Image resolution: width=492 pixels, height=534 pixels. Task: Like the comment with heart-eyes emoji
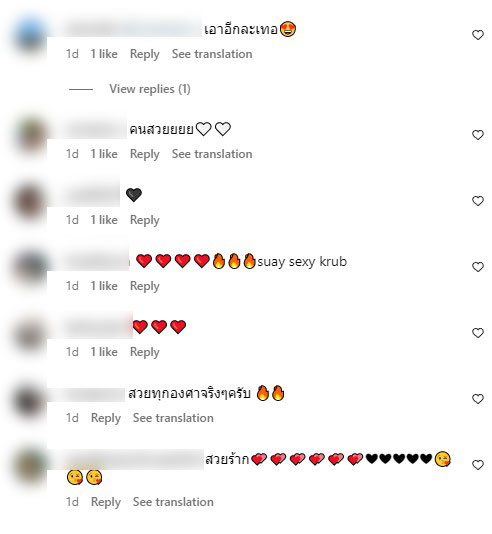[478, 35]
